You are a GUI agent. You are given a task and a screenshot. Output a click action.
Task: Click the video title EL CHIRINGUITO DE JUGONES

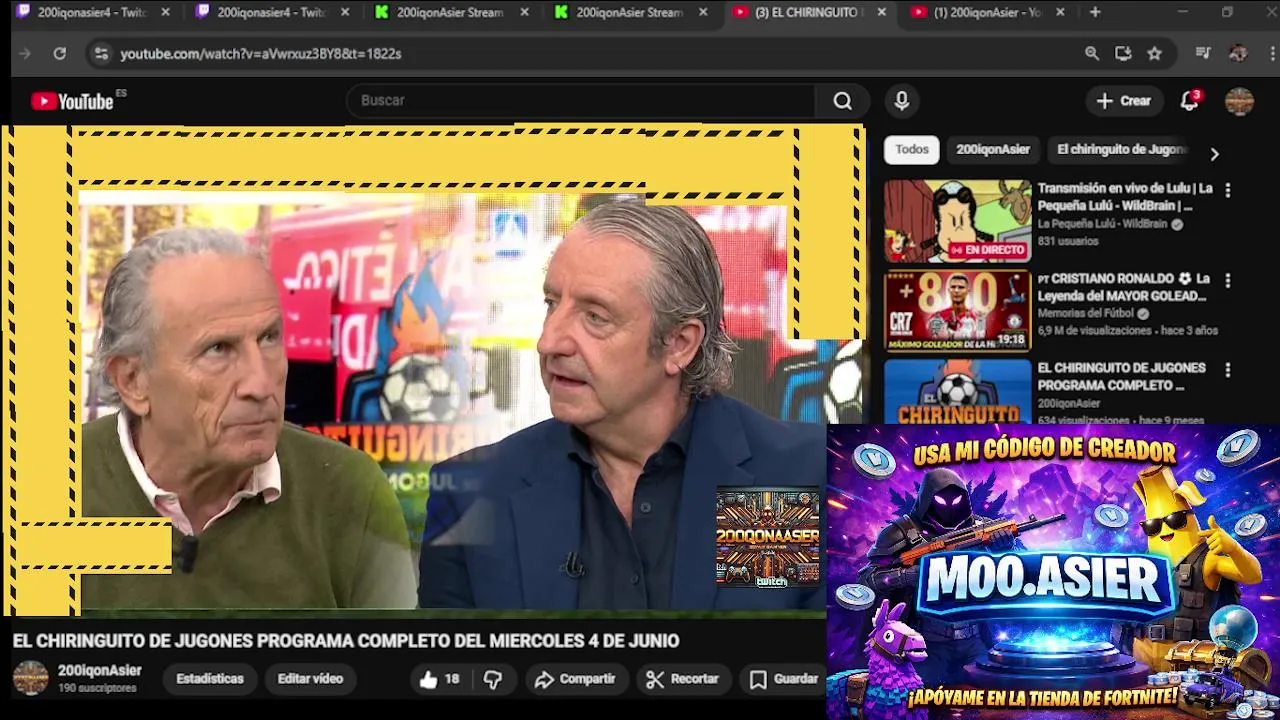(x=346, y=641)
